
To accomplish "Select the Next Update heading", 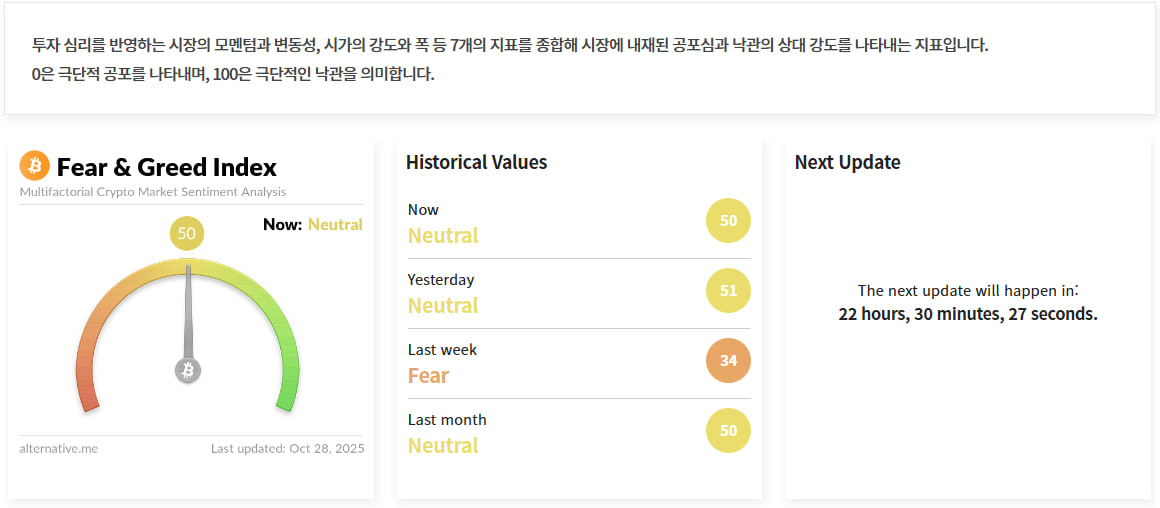I will tap(847, 162).
